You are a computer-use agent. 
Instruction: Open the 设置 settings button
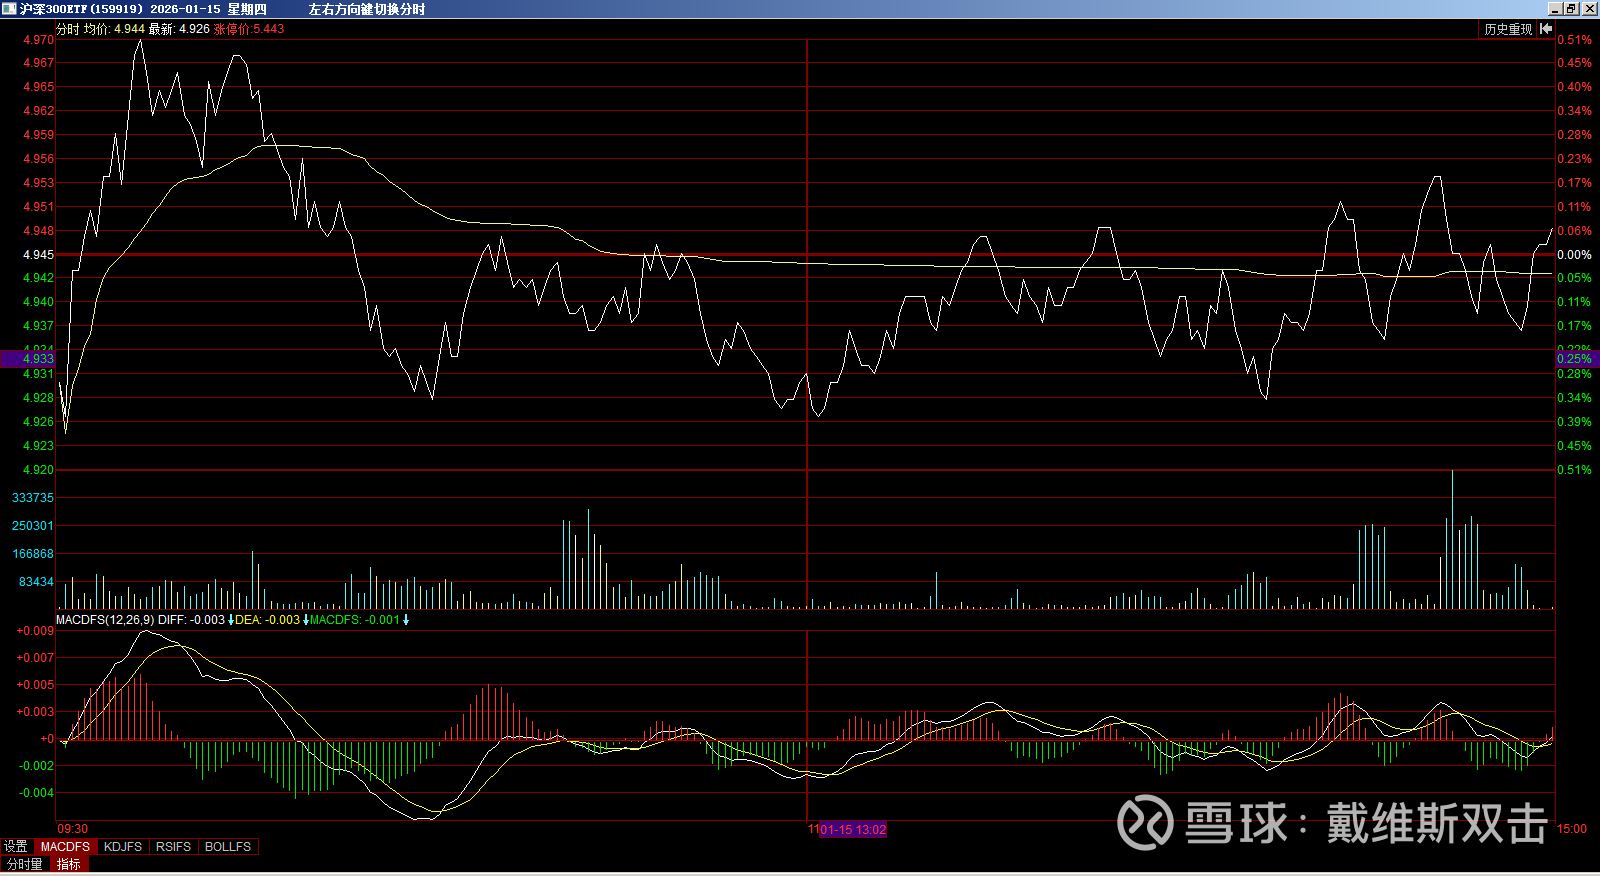16,847
